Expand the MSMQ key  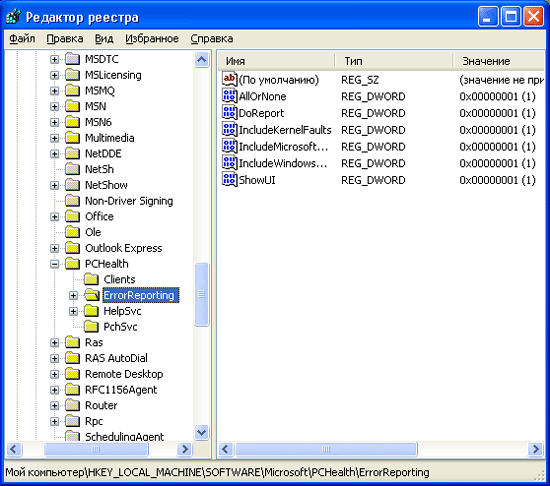pos(54,91)
